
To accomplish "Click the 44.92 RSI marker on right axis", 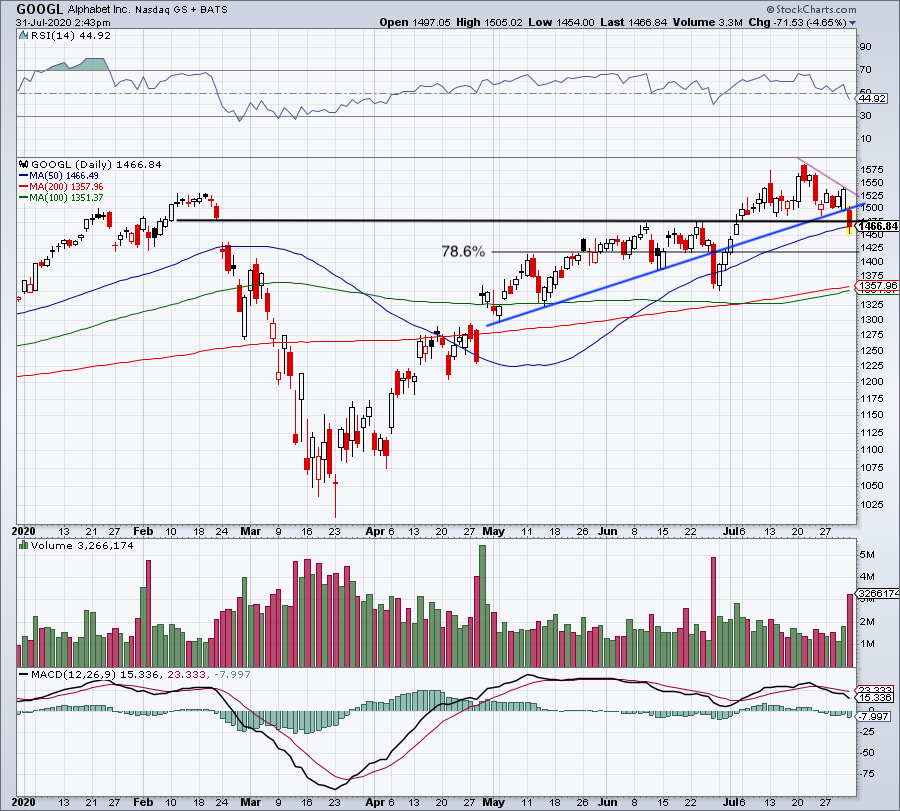I will click(x=872, y=99).
